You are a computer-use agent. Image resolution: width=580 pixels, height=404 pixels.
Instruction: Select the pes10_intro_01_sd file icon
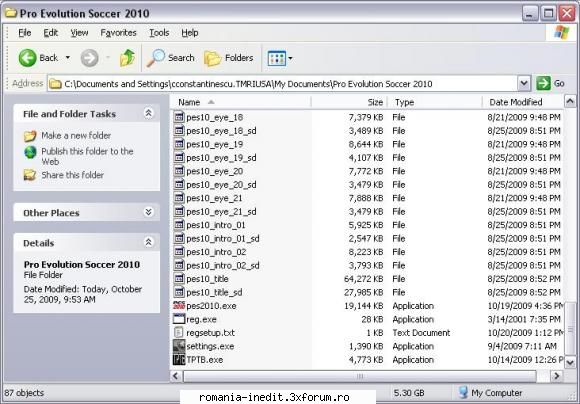point(179,238)
